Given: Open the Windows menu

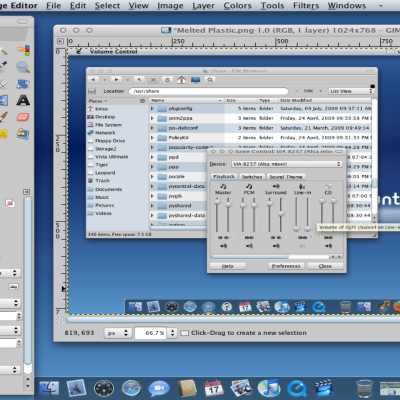Looking at the screenshot, I should point(347,6).
